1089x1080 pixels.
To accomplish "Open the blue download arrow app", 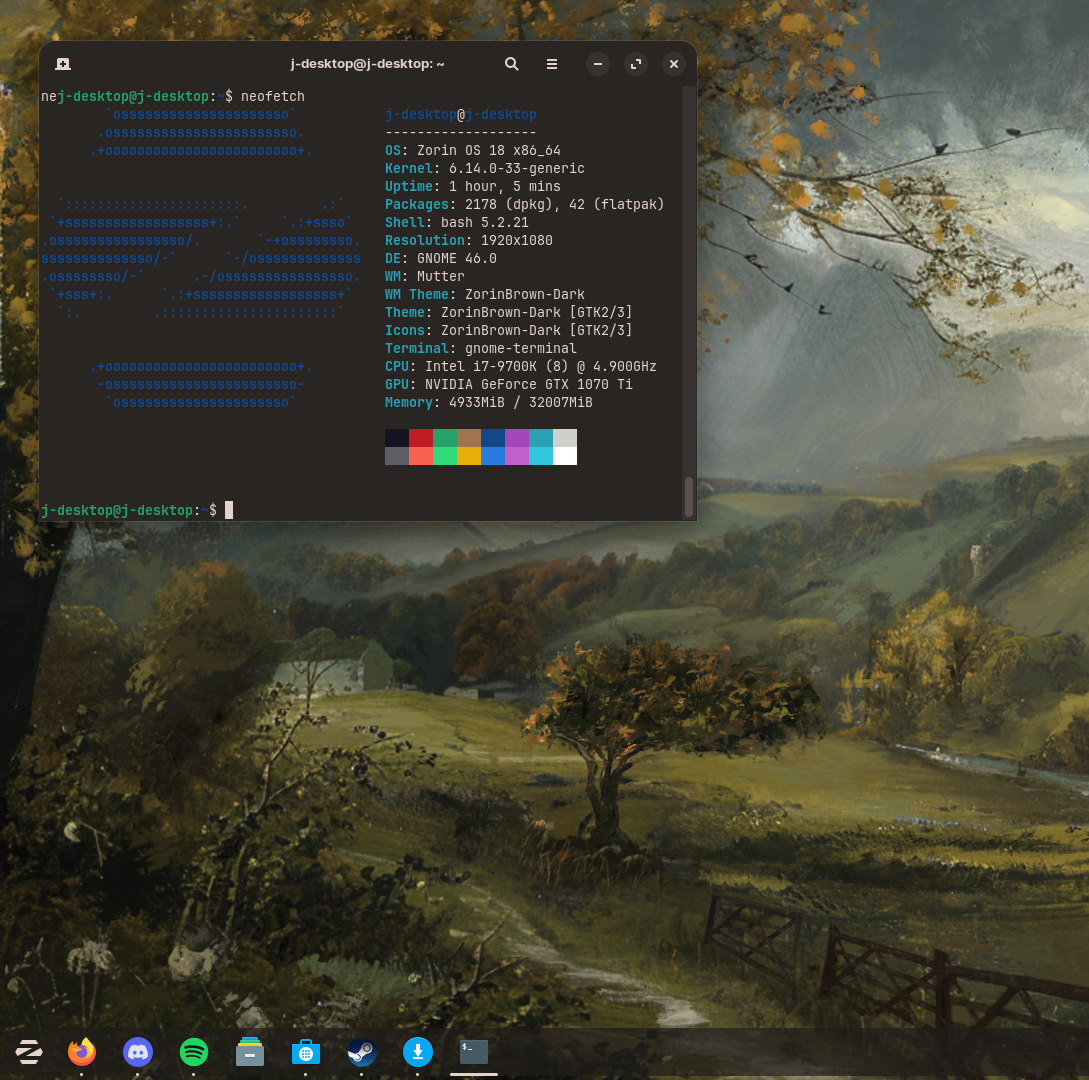I will tap(418, 1052).
